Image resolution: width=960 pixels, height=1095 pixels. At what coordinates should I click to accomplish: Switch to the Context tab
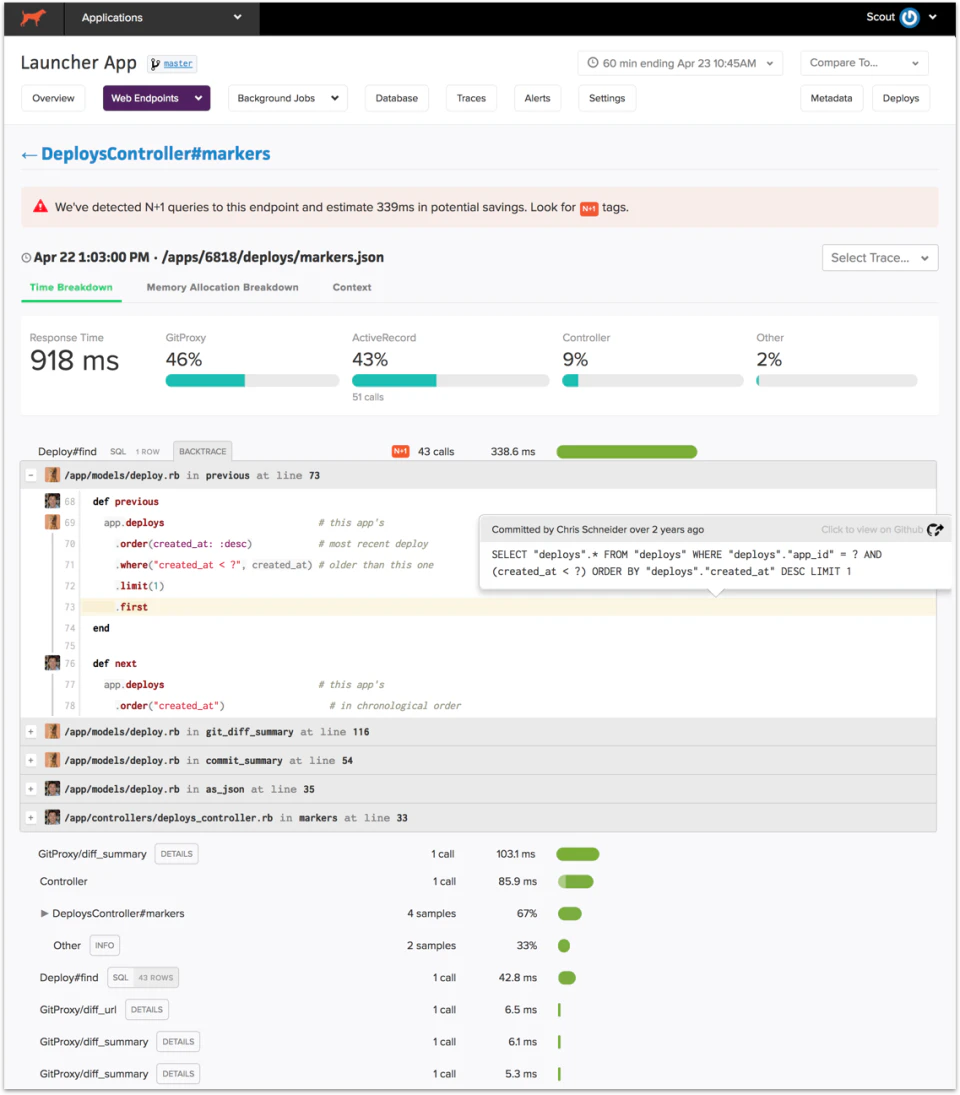(x=351, y=287)
